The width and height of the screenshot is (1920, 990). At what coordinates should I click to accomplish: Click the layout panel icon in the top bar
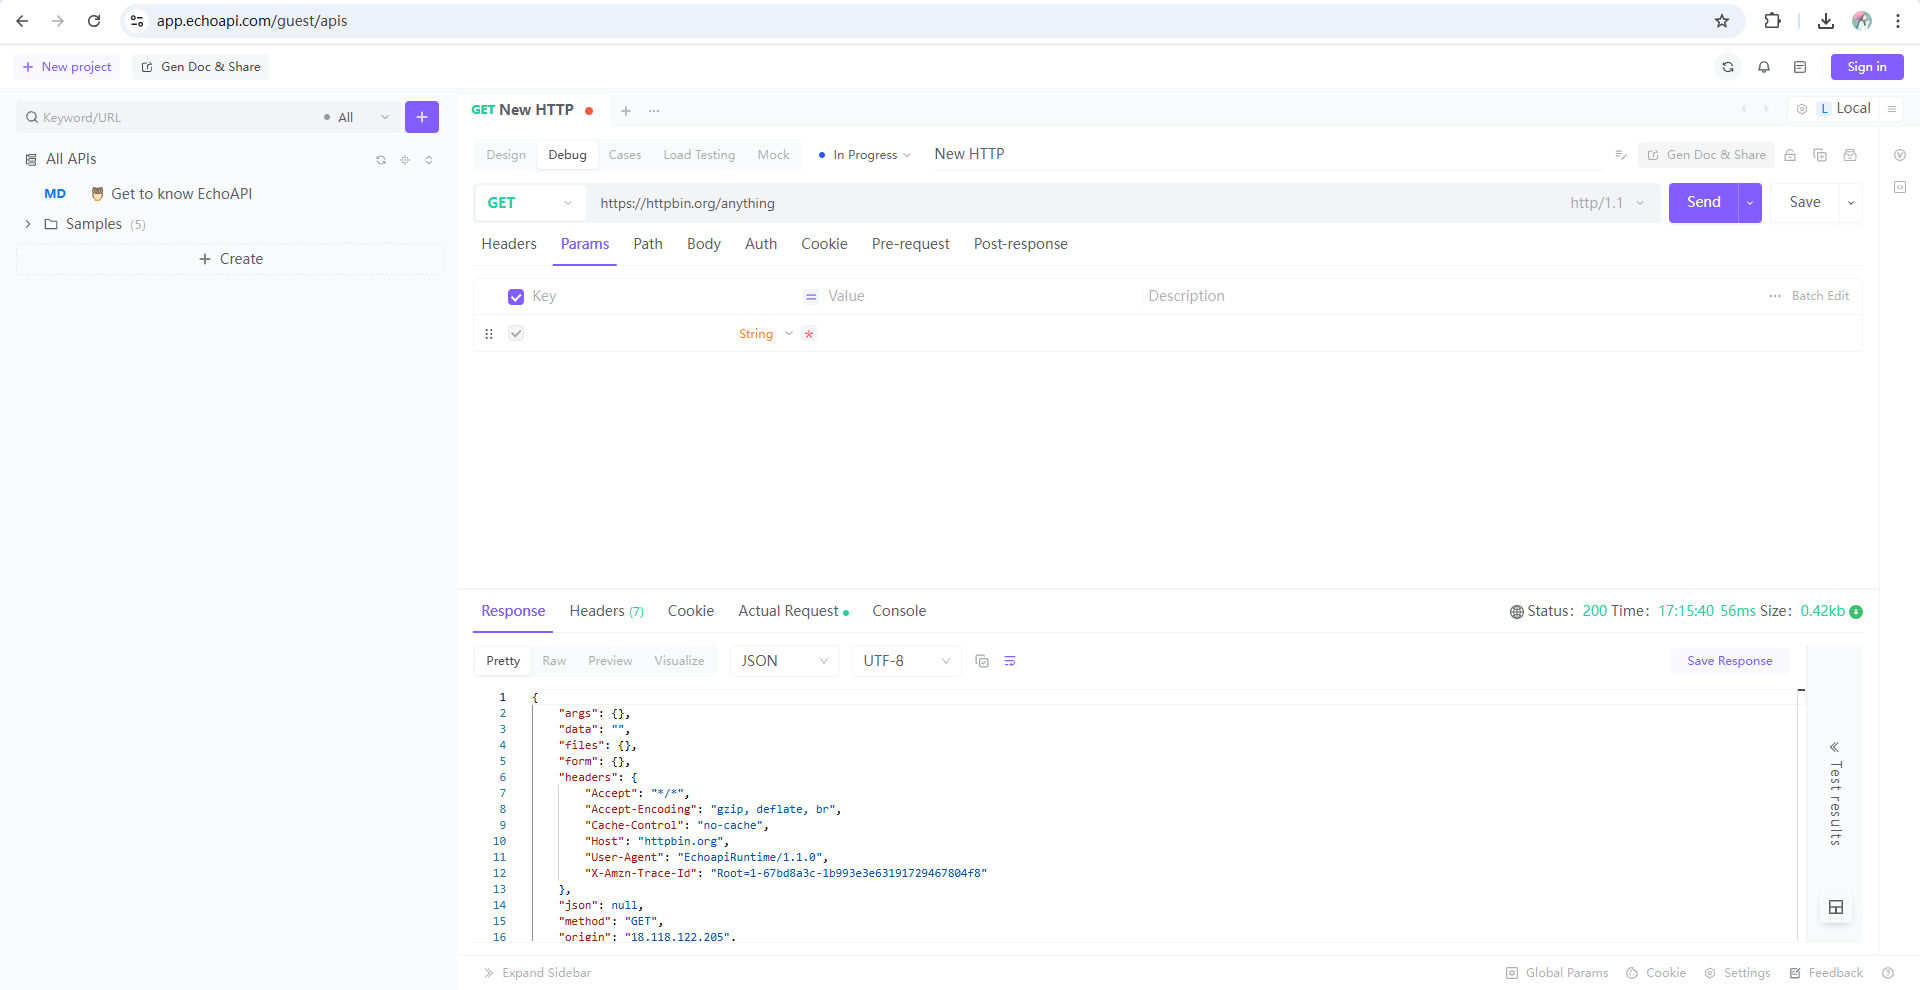pyautogui.click(x=1800, y=67)
